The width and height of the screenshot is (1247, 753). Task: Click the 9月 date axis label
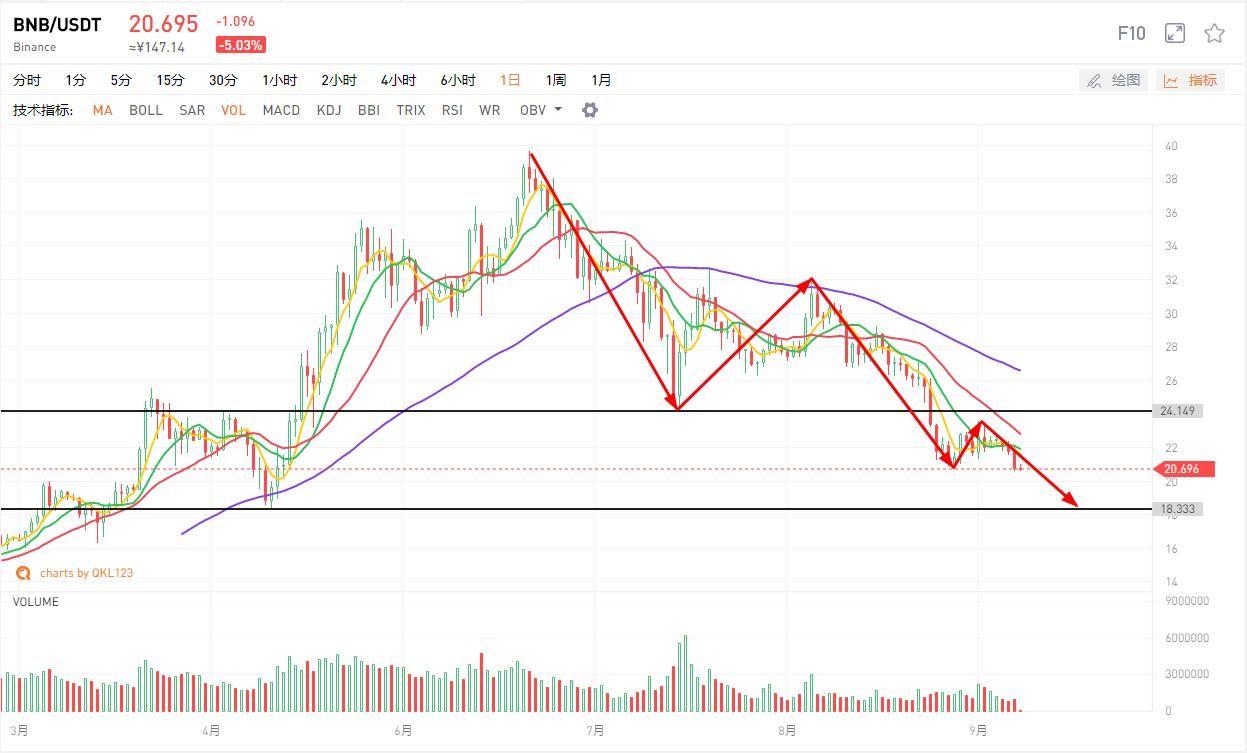978,731
